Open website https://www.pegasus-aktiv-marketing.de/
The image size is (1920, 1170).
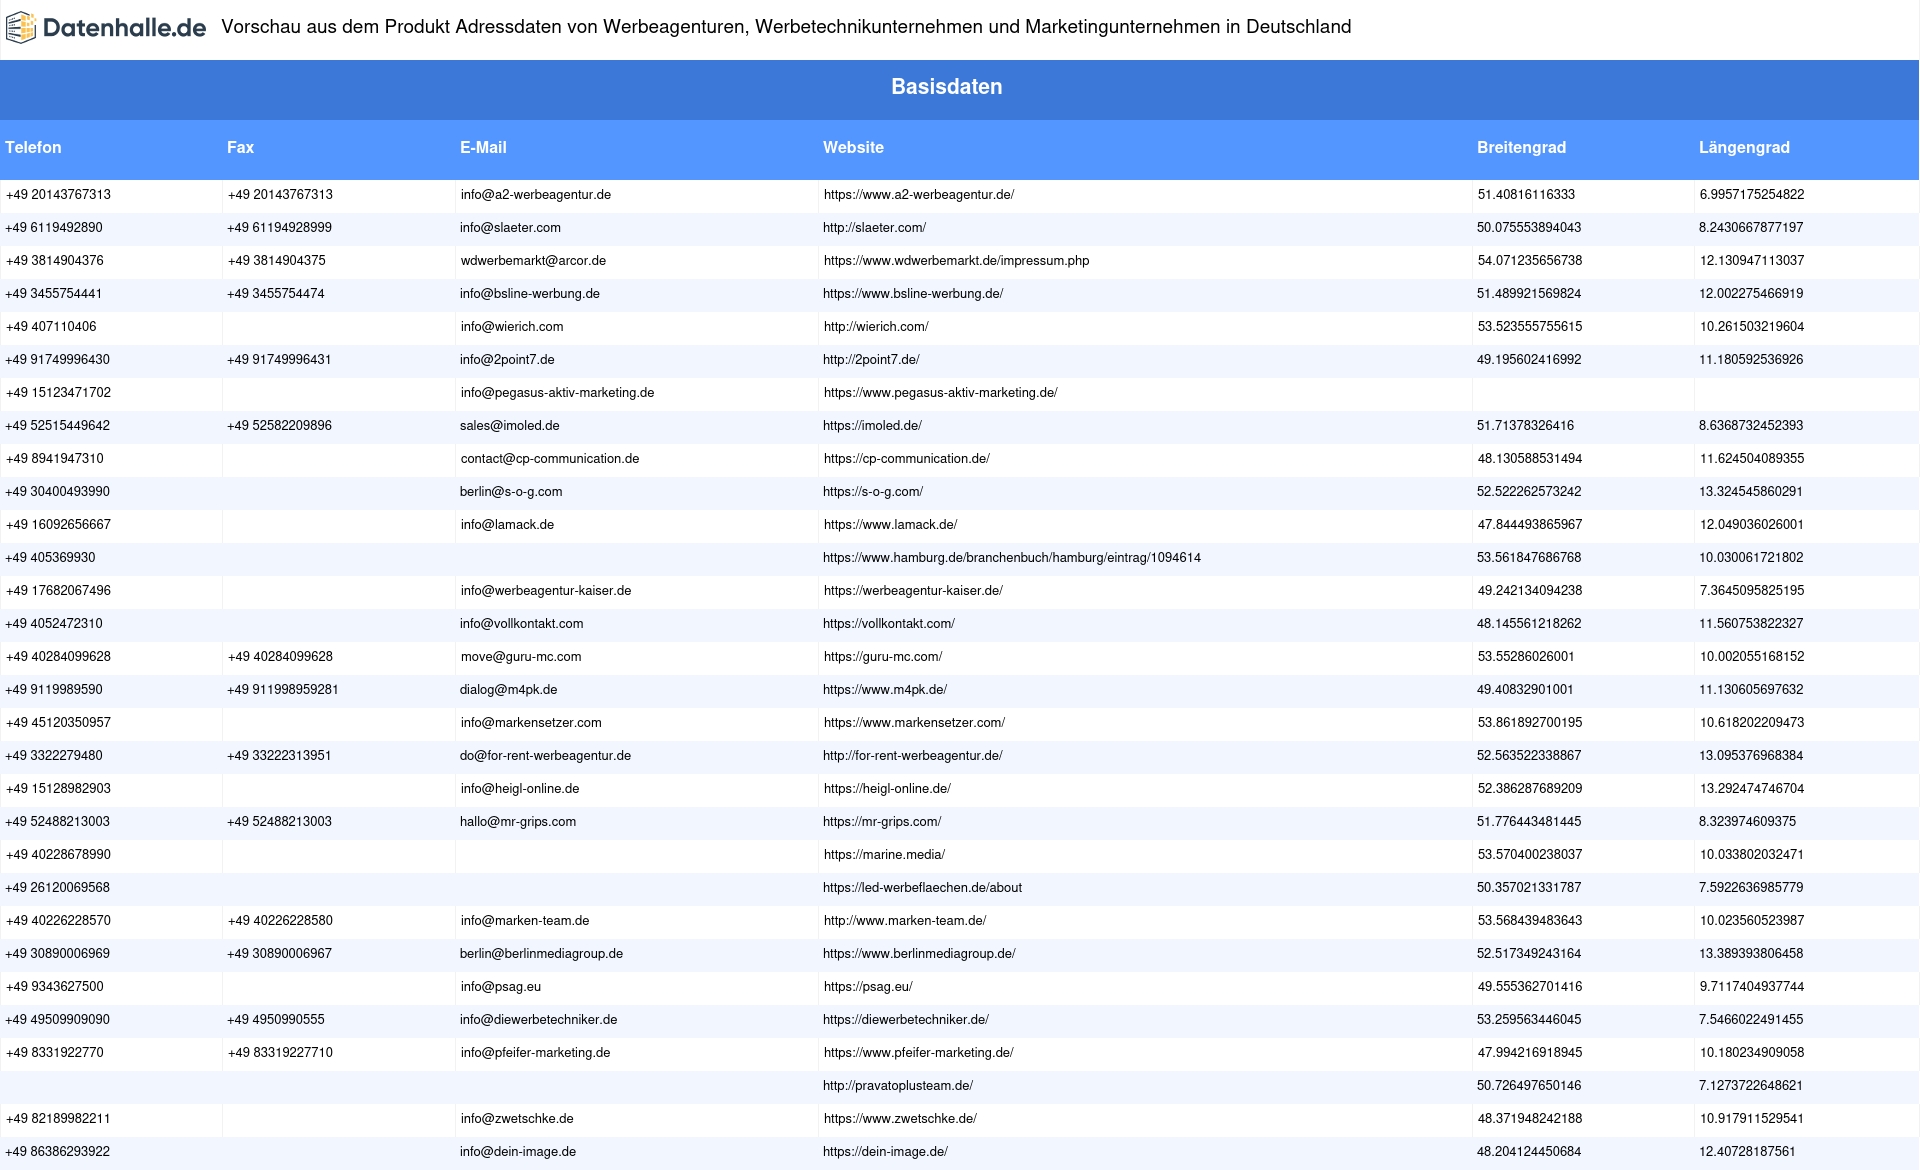pos(940,393)
